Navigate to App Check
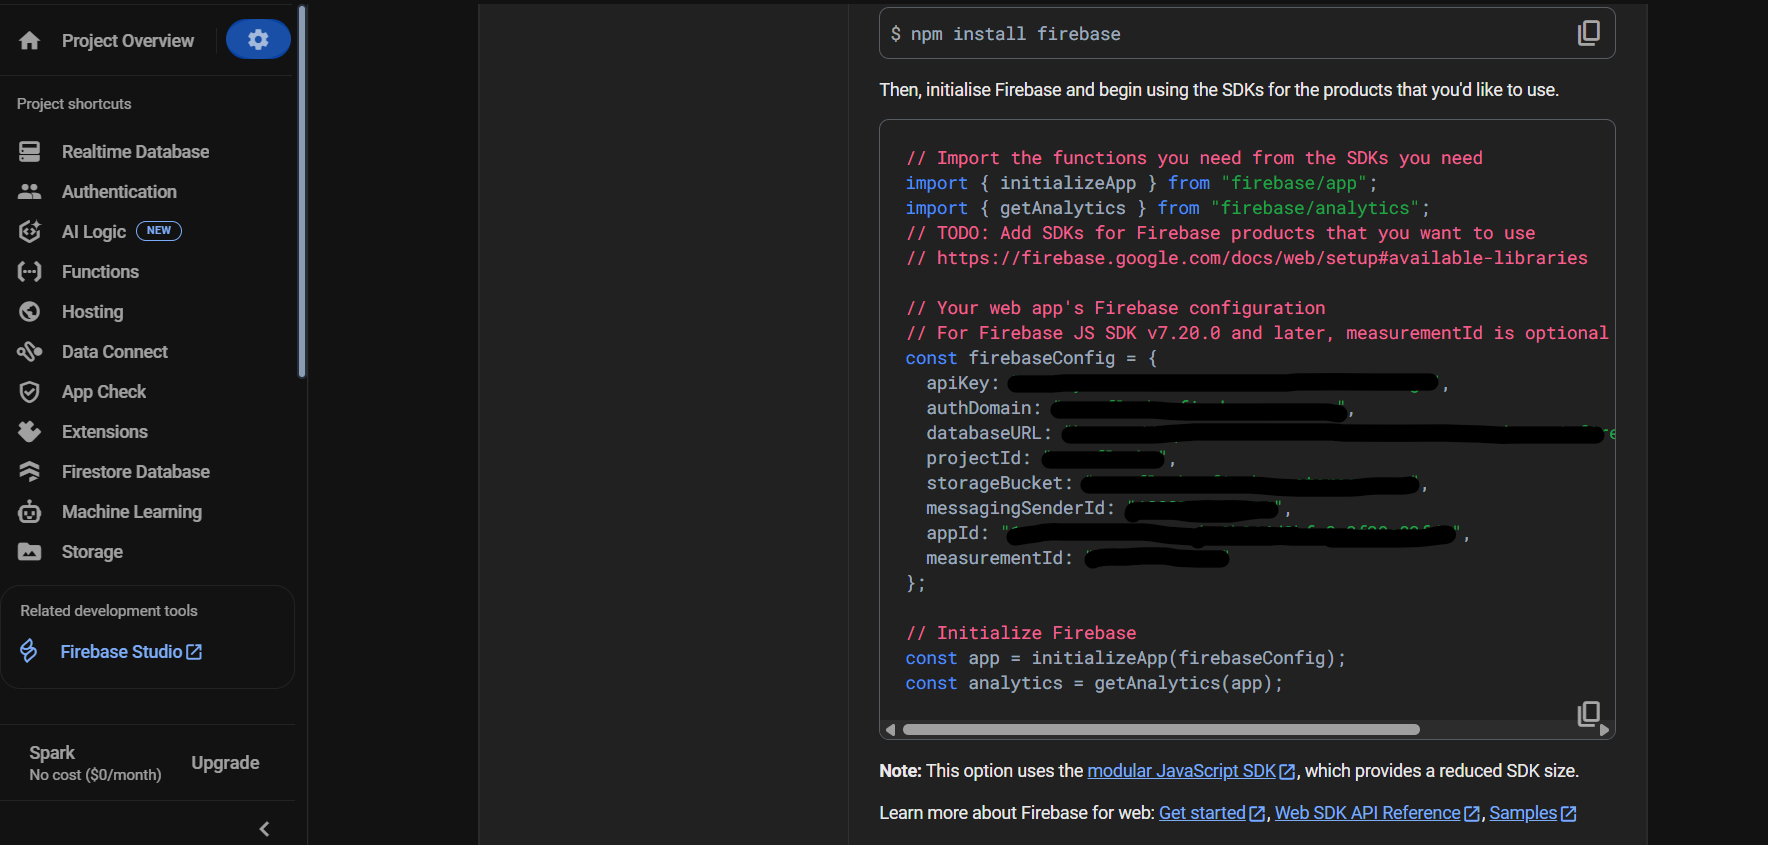 tap(104, 392)
